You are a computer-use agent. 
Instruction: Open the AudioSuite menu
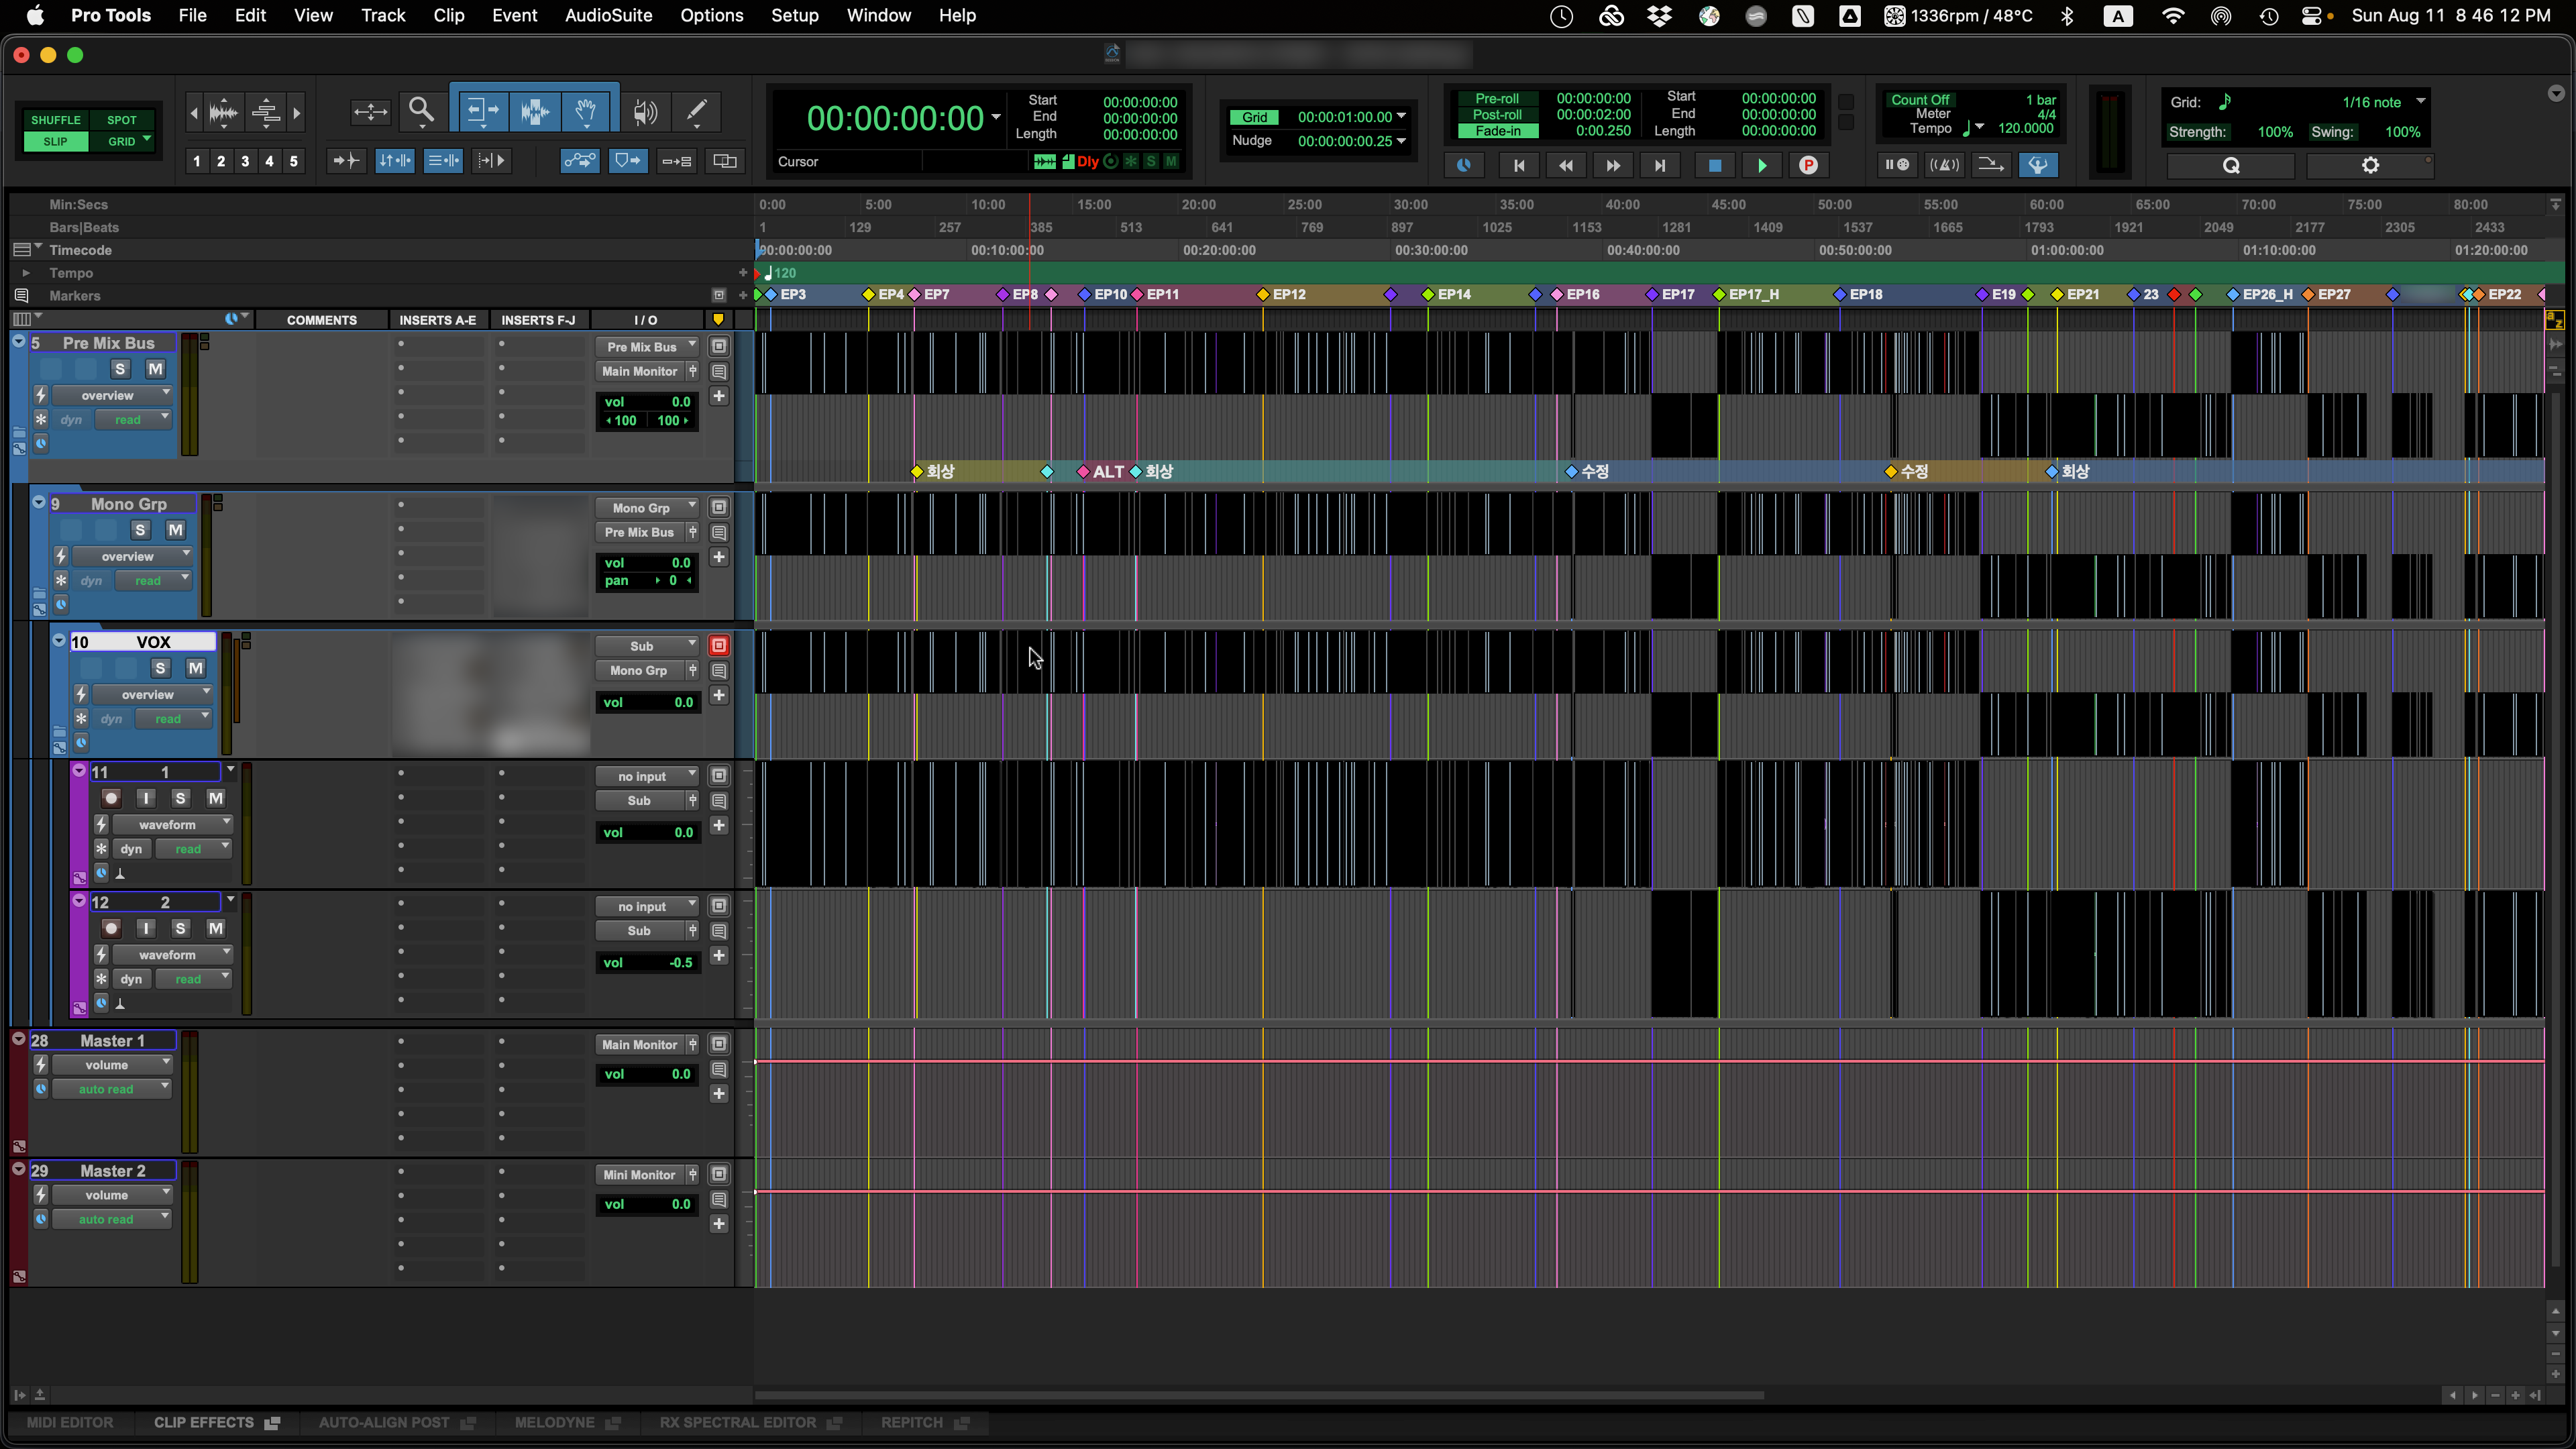608,16
